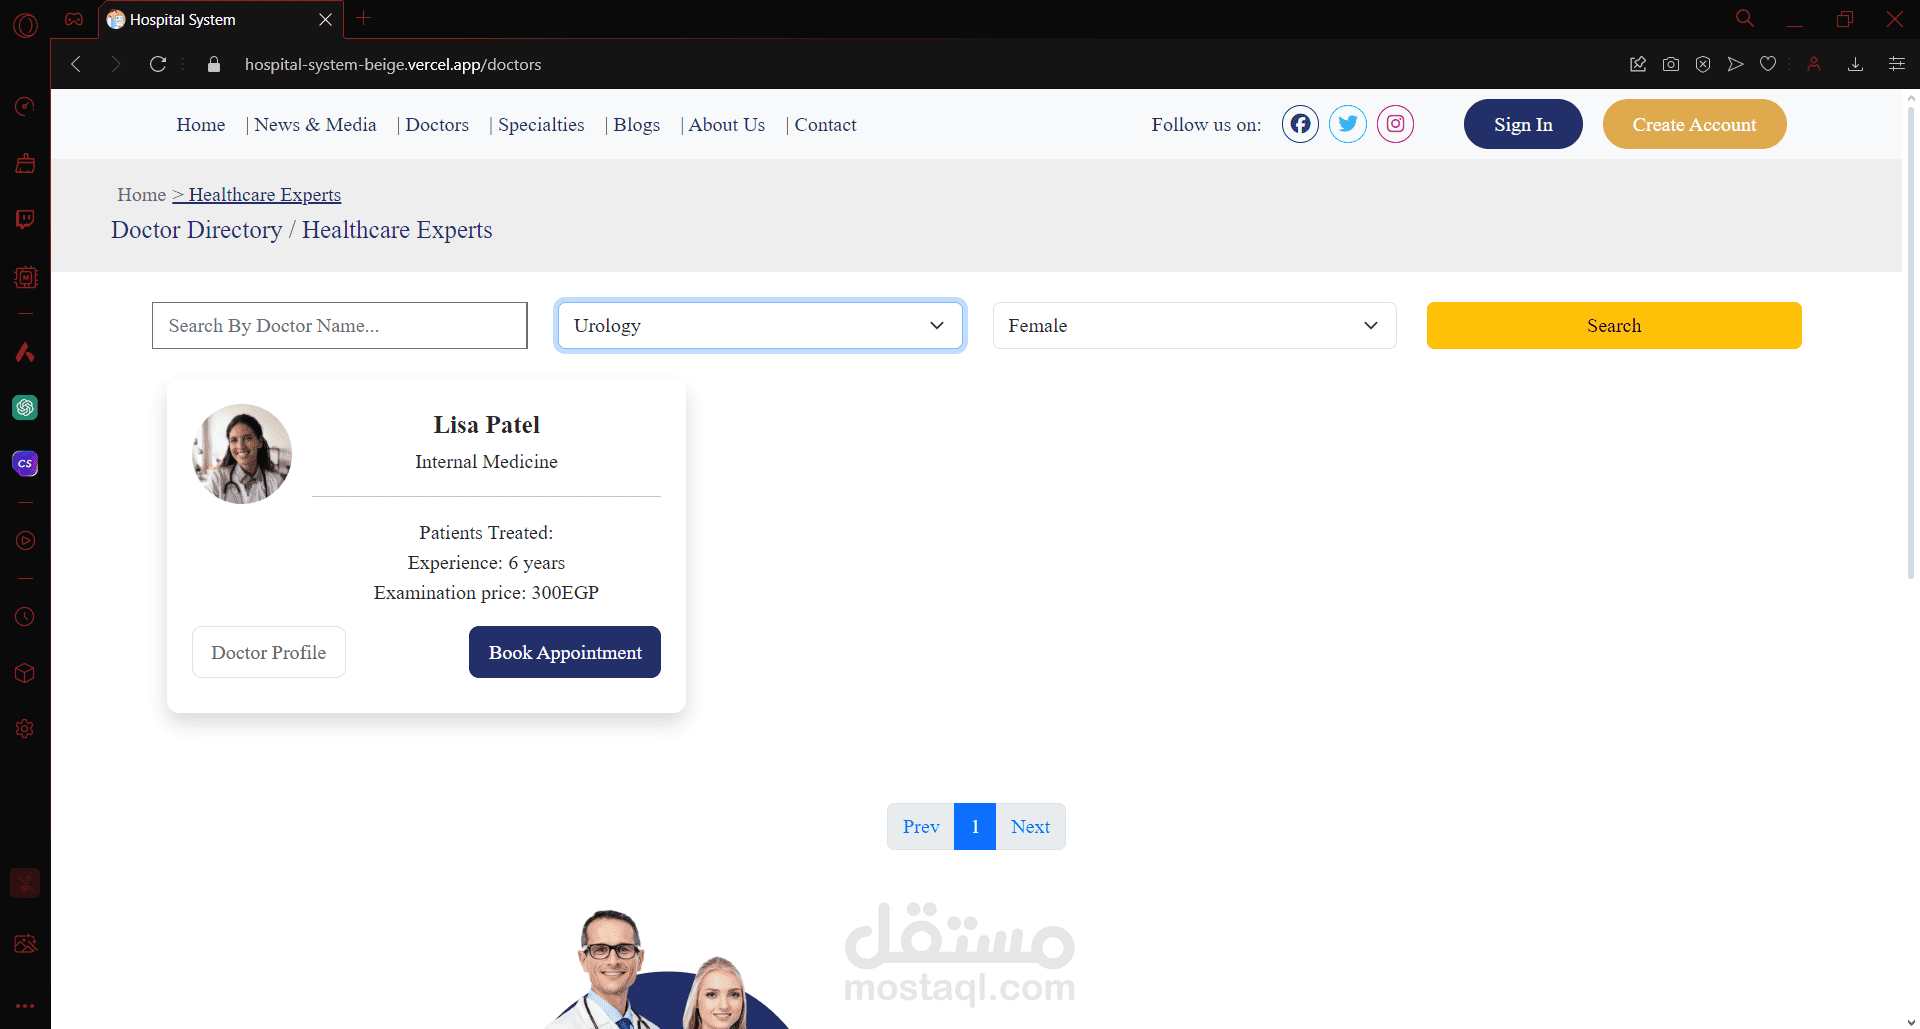Viewport: 1920px width, 1029px height.
Task: Open the Specialties menu item
Action: (541, 125)
